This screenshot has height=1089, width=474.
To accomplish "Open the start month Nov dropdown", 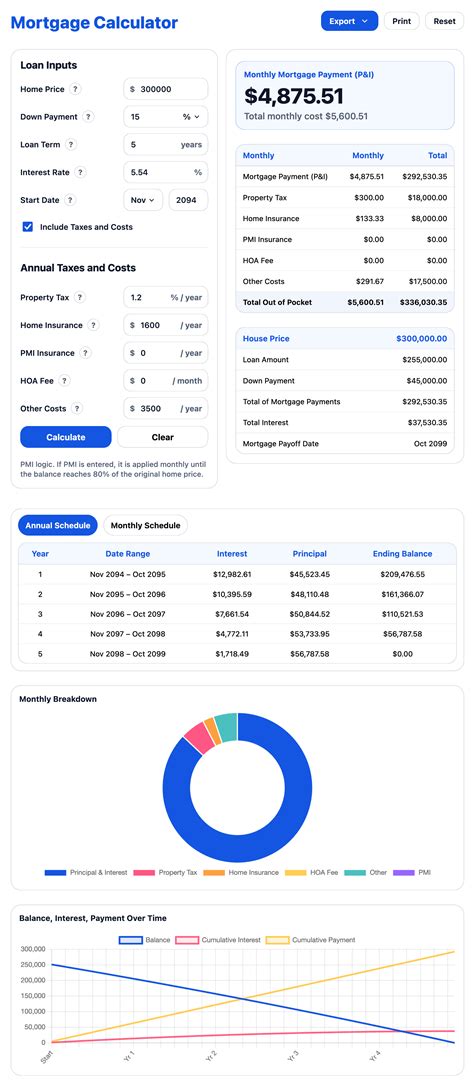I will pos(143,200).
